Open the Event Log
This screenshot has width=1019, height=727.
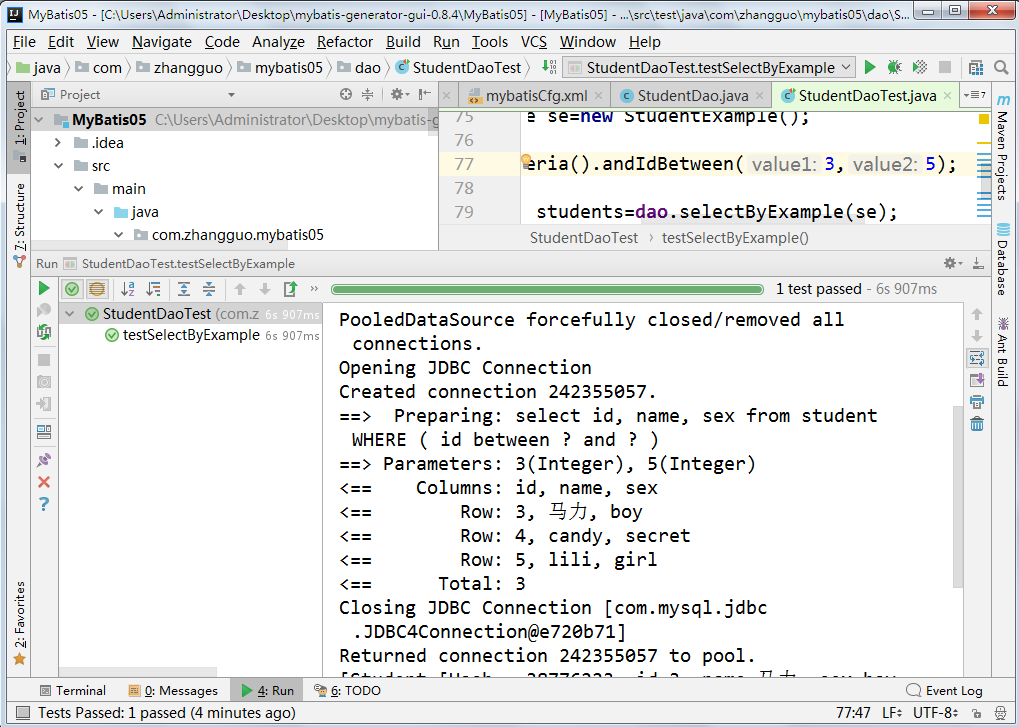(x=945, y=690)
